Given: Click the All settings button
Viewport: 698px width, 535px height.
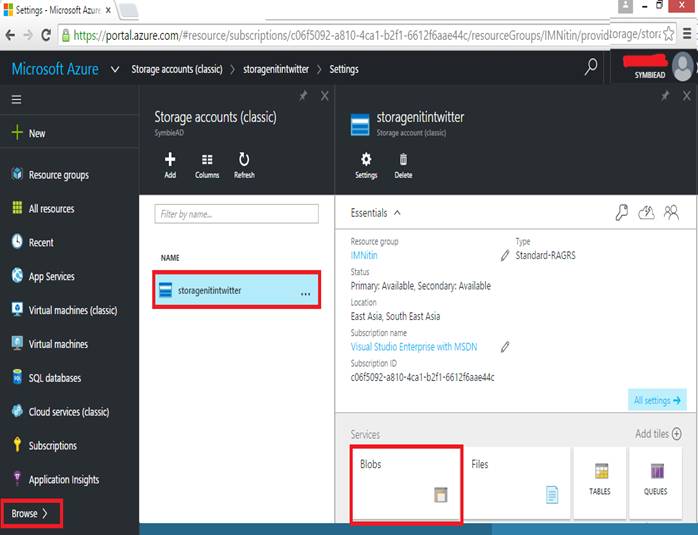Looking at the screenshot, I should coord(657,400).
